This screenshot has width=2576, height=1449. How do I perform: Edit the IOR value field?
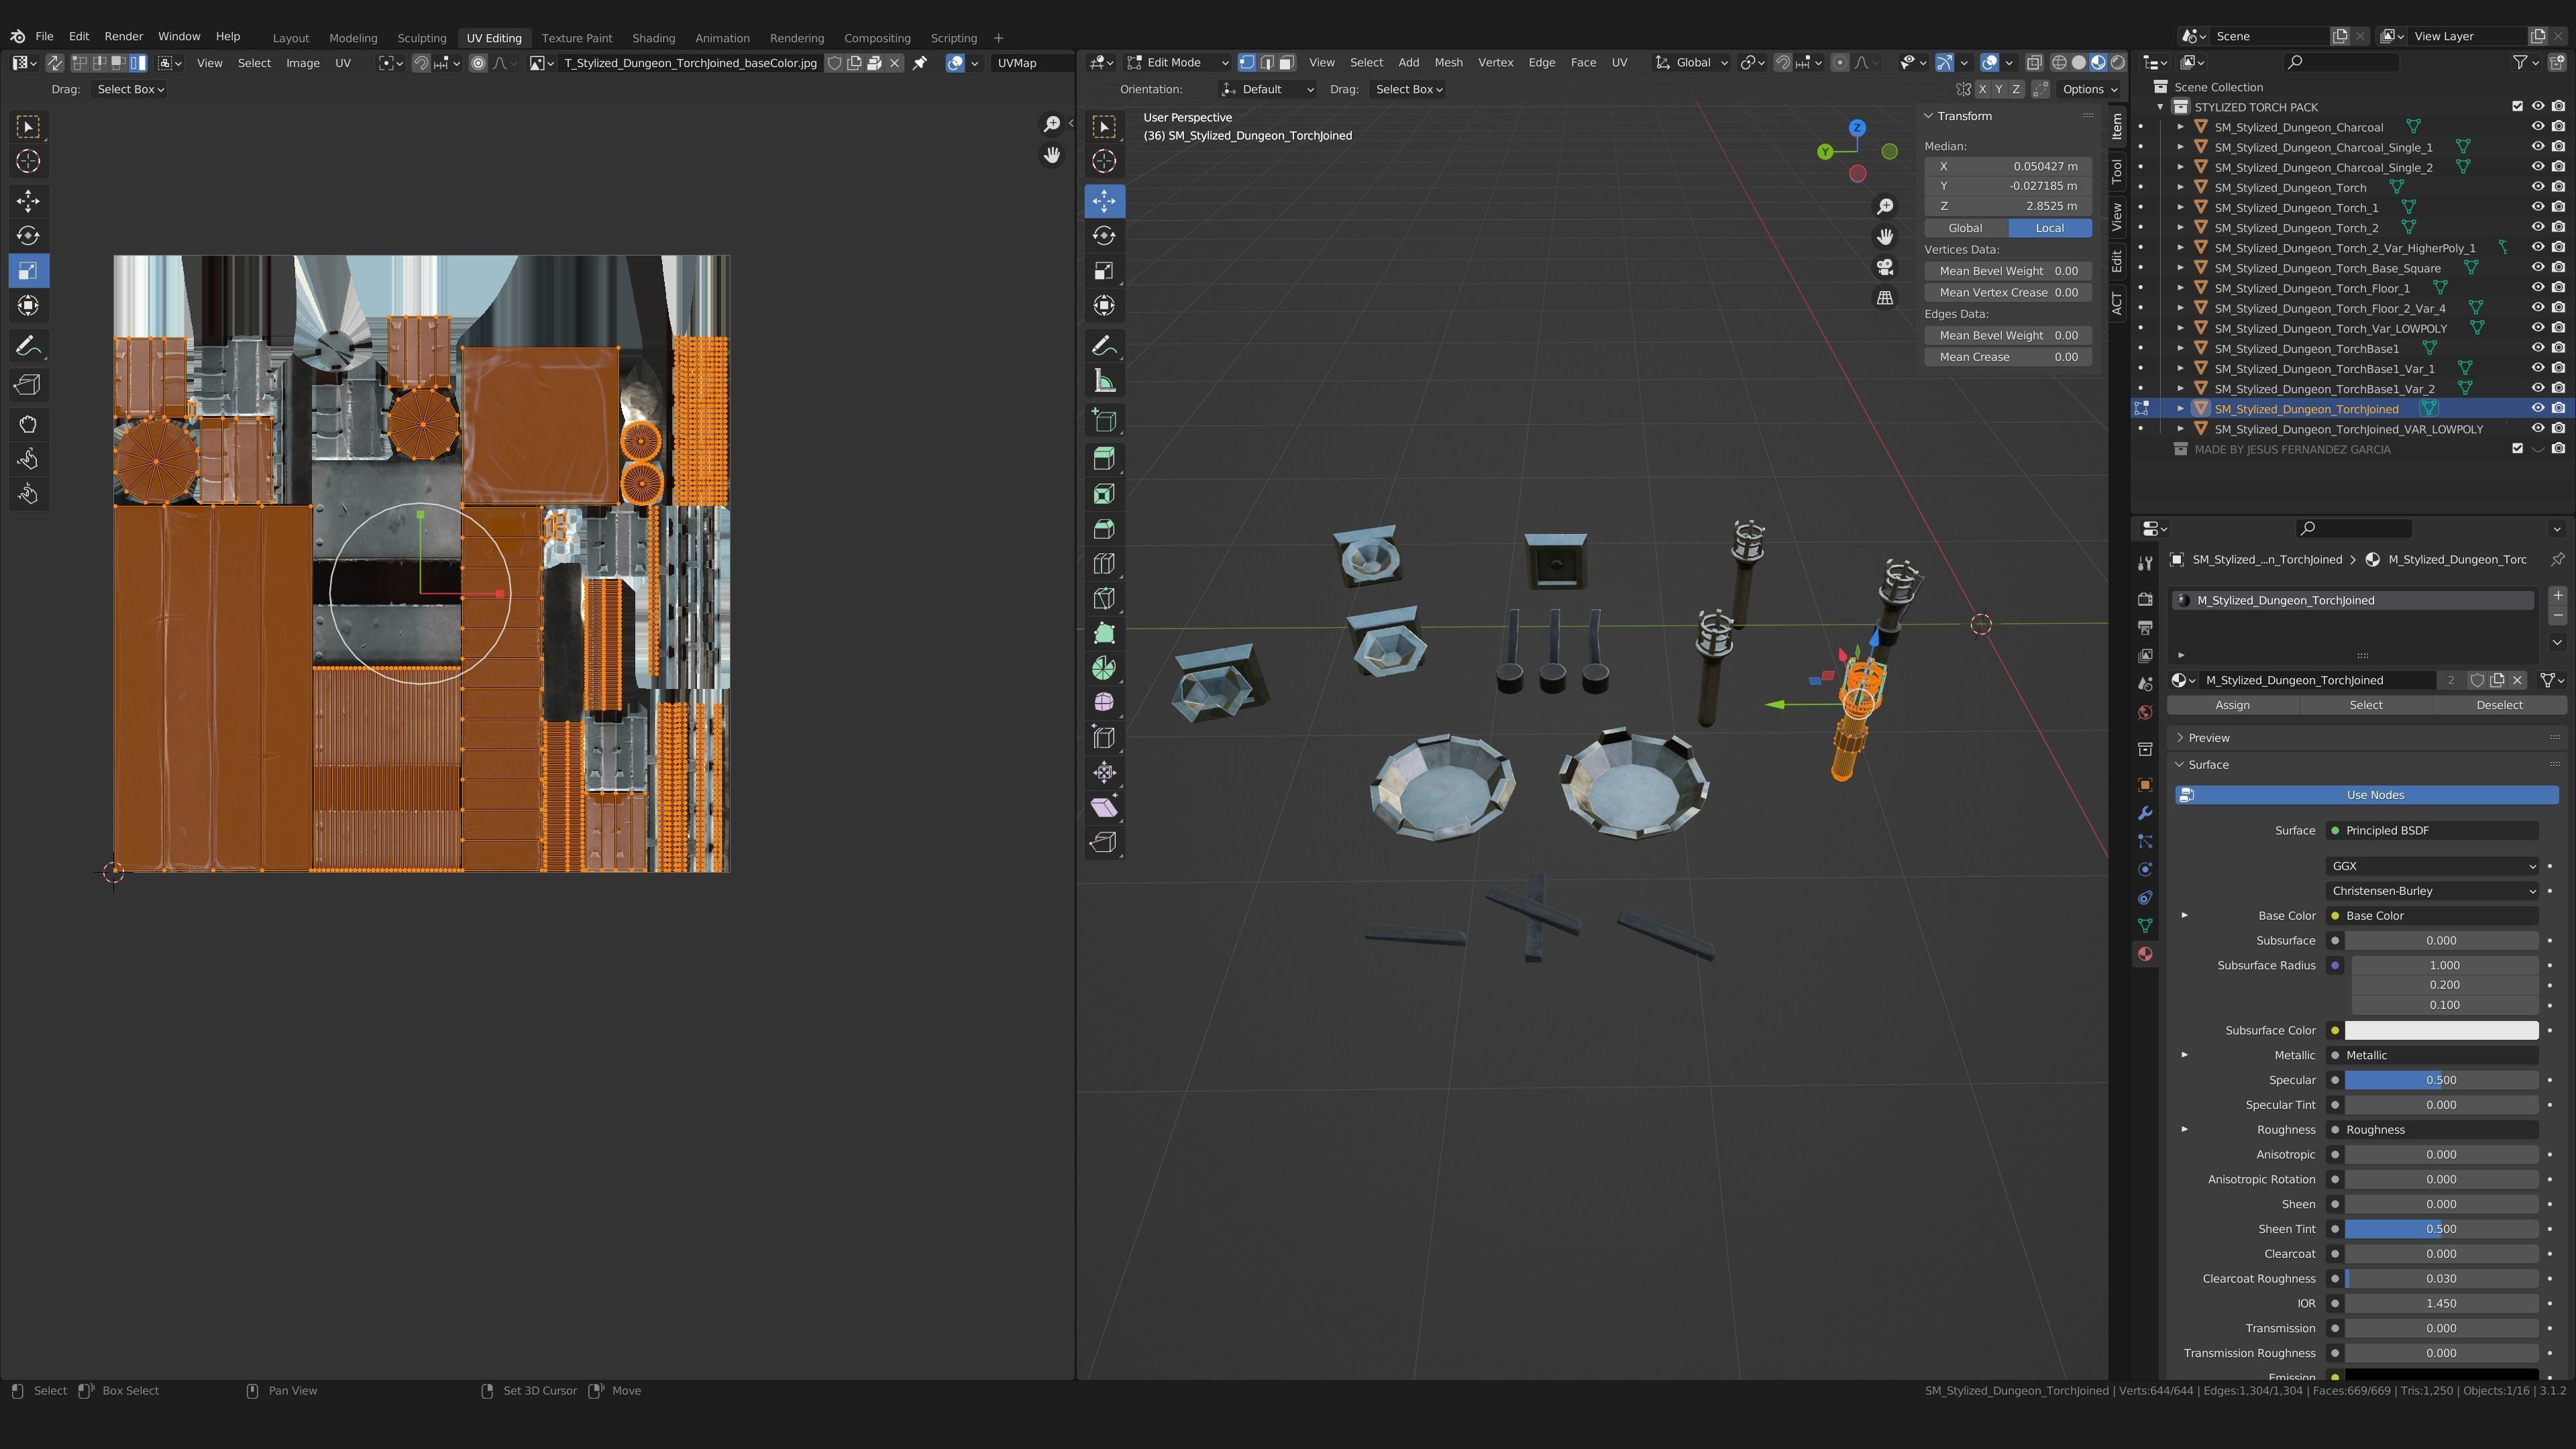(x=2441, y=1303)
